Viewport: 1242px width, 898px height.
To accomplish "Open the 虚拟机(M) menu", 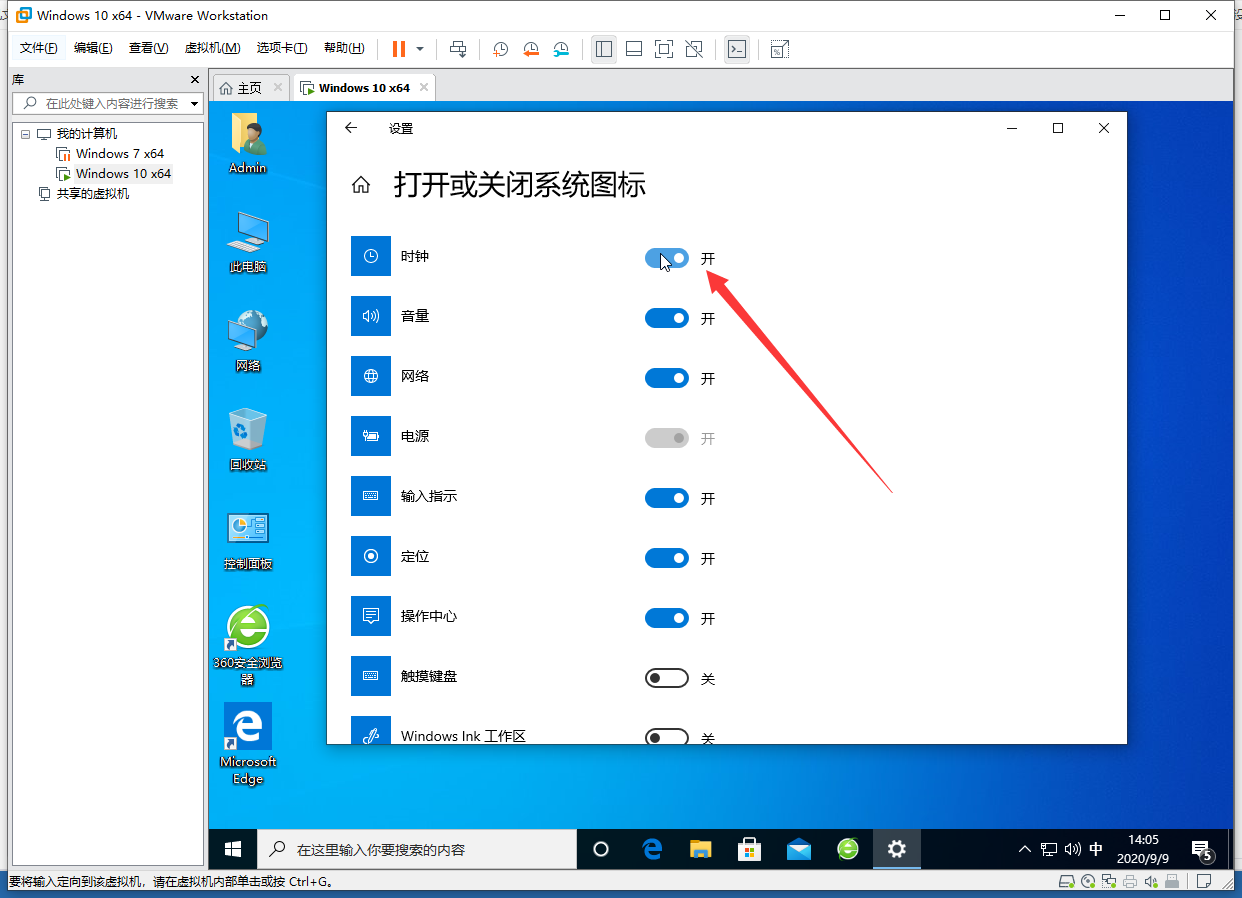I will pos(212,48).
